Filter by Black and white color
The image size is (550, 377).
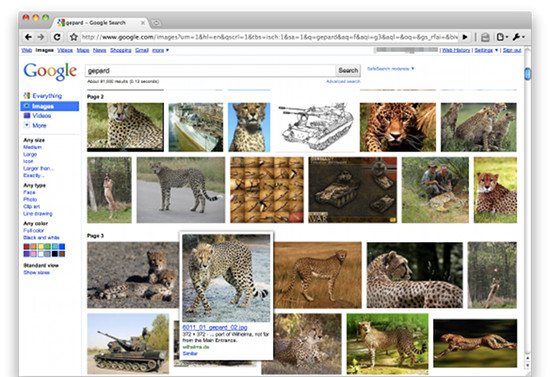coord(41,237)
